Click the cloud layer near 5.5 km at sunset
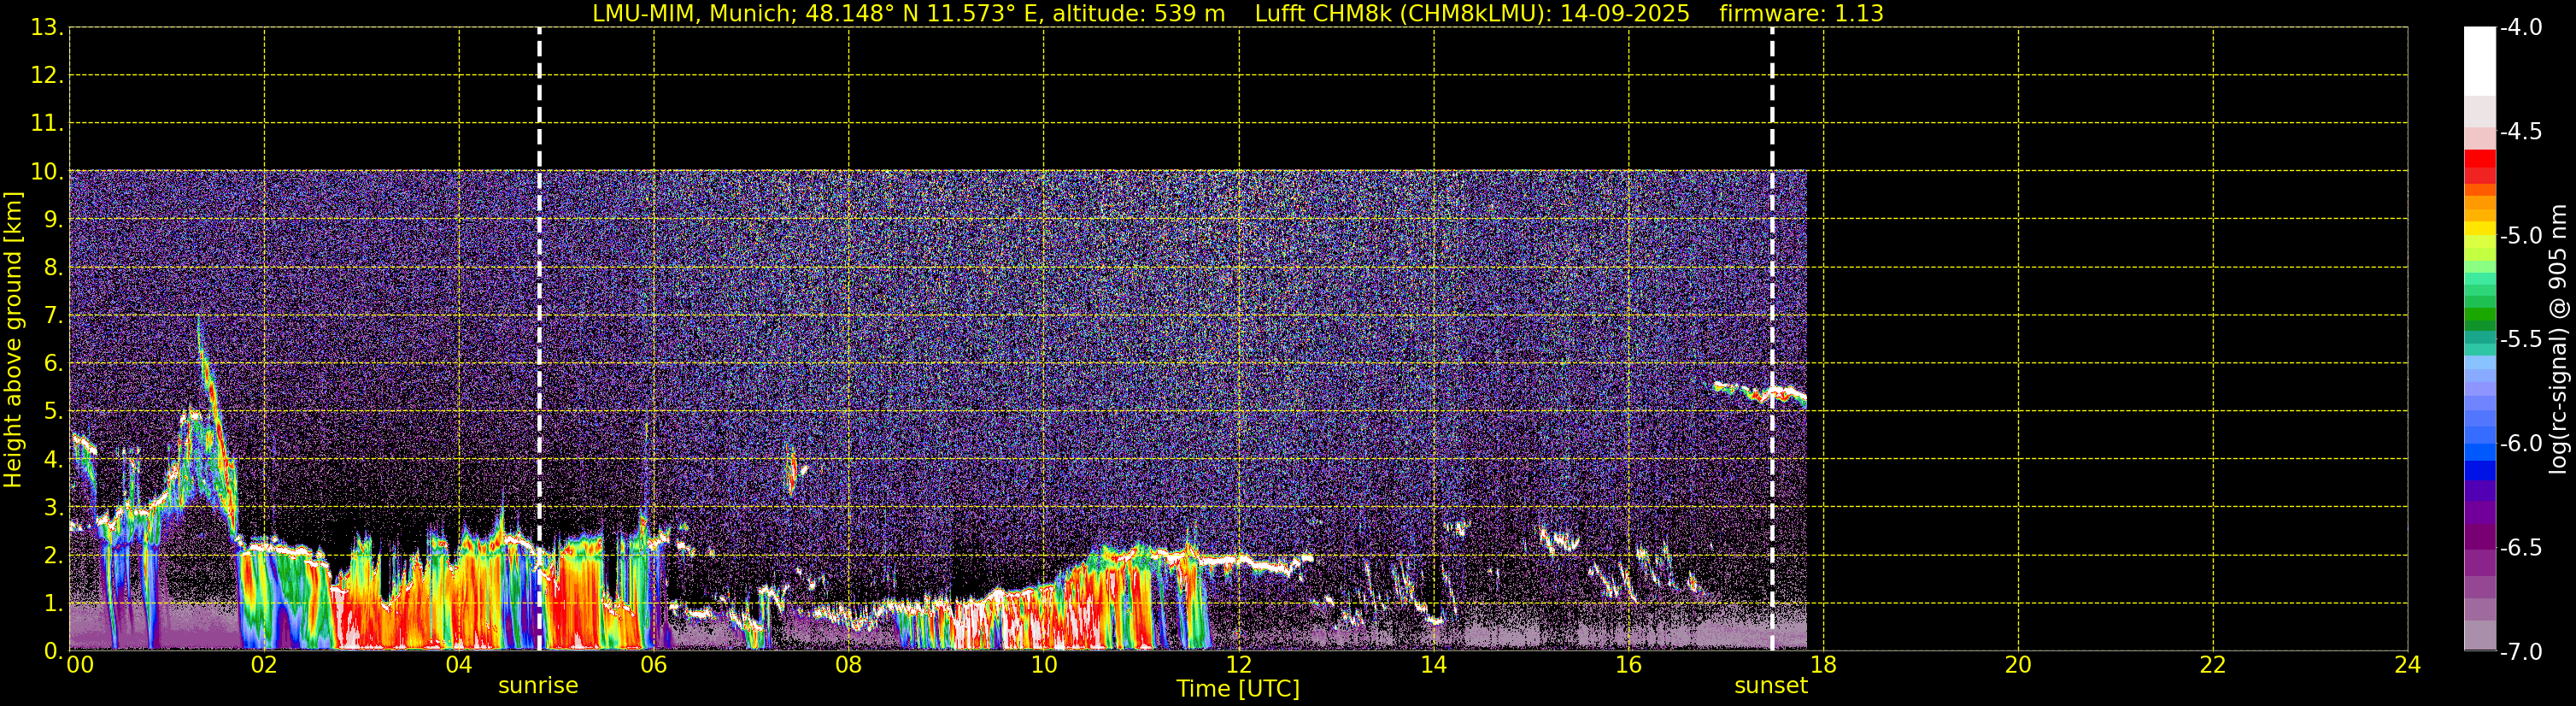Image resolution: width=2576 pixels, height=706 pixels. 1760,393
